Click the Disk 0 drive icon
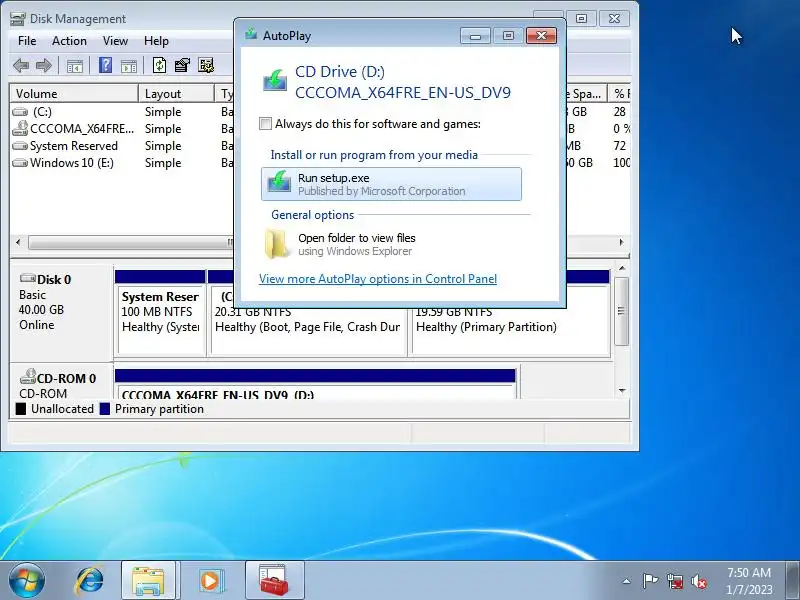Screen dimensions: 800x600 (28, 278)
